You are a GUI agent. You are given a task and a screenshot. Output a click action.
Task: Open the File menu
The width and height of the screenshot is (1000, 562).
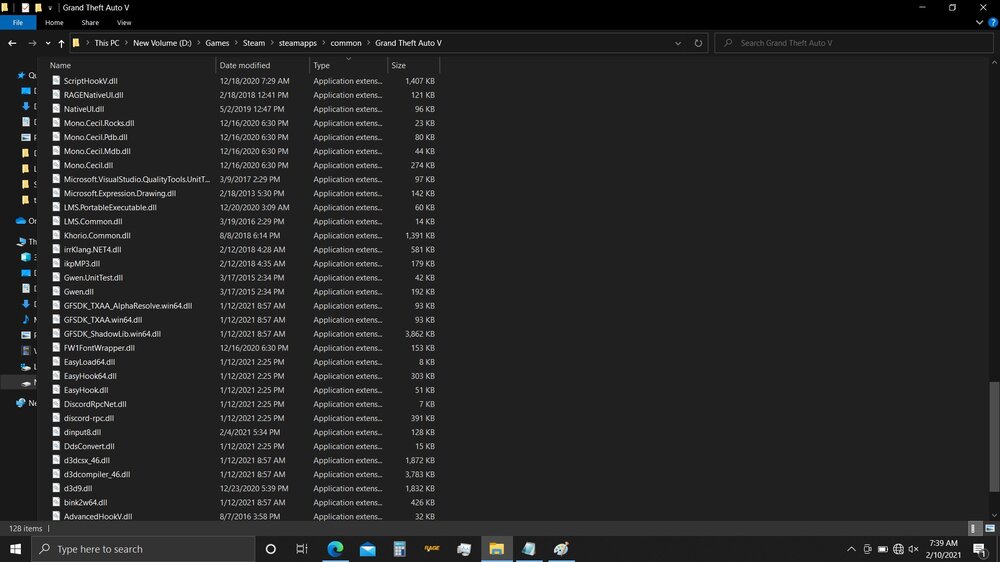tap(18, 22)
